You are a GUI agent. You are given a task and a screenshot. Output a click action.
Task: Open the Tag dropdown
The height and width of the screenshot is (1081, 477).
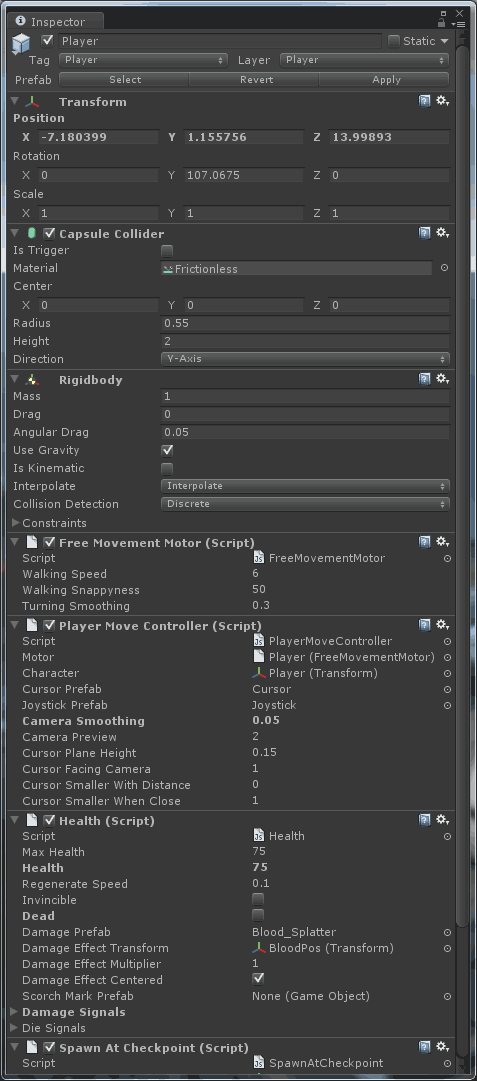click(x=143, y=60)
